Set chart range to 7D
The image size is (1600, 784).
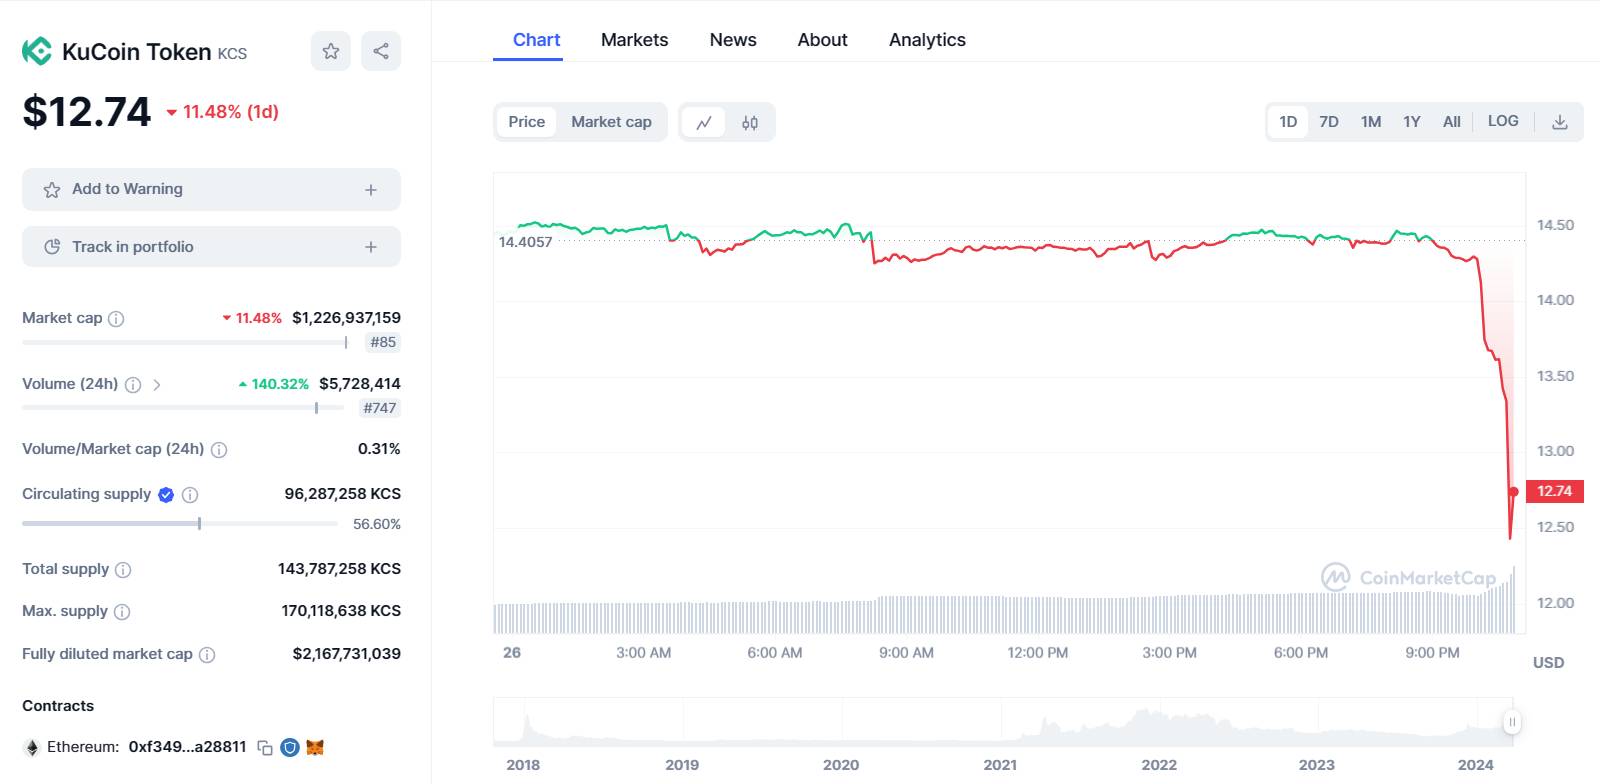click(x=1329, y=122)
